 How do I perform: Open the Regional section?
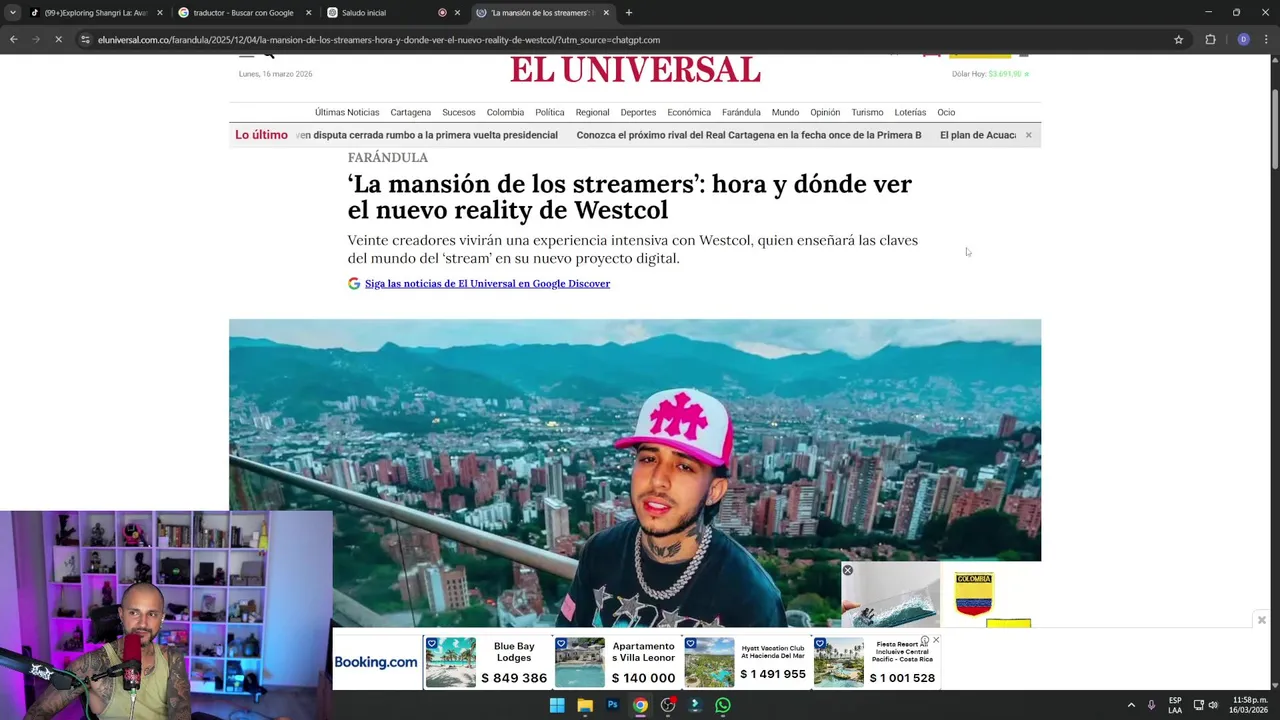click(592, 112)
